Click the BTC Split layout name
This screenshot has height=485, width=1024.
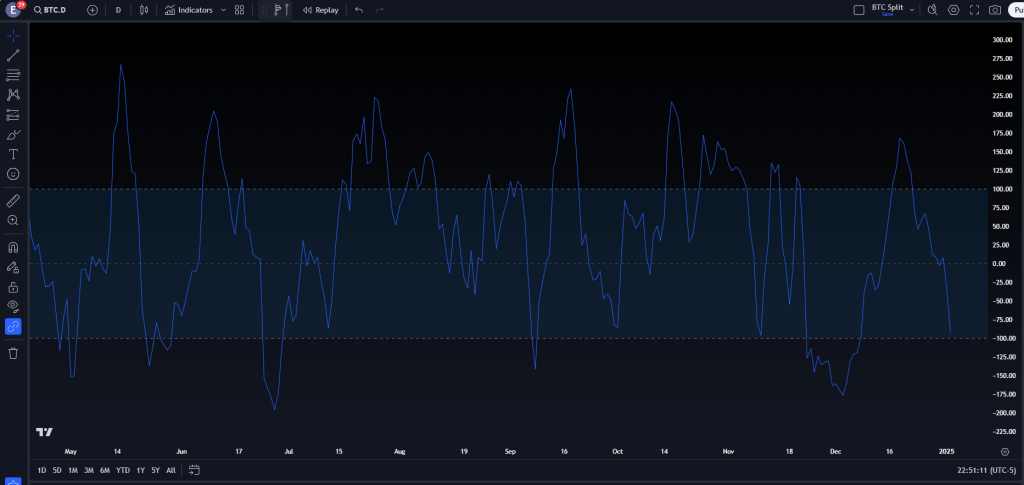pos(888,9)
